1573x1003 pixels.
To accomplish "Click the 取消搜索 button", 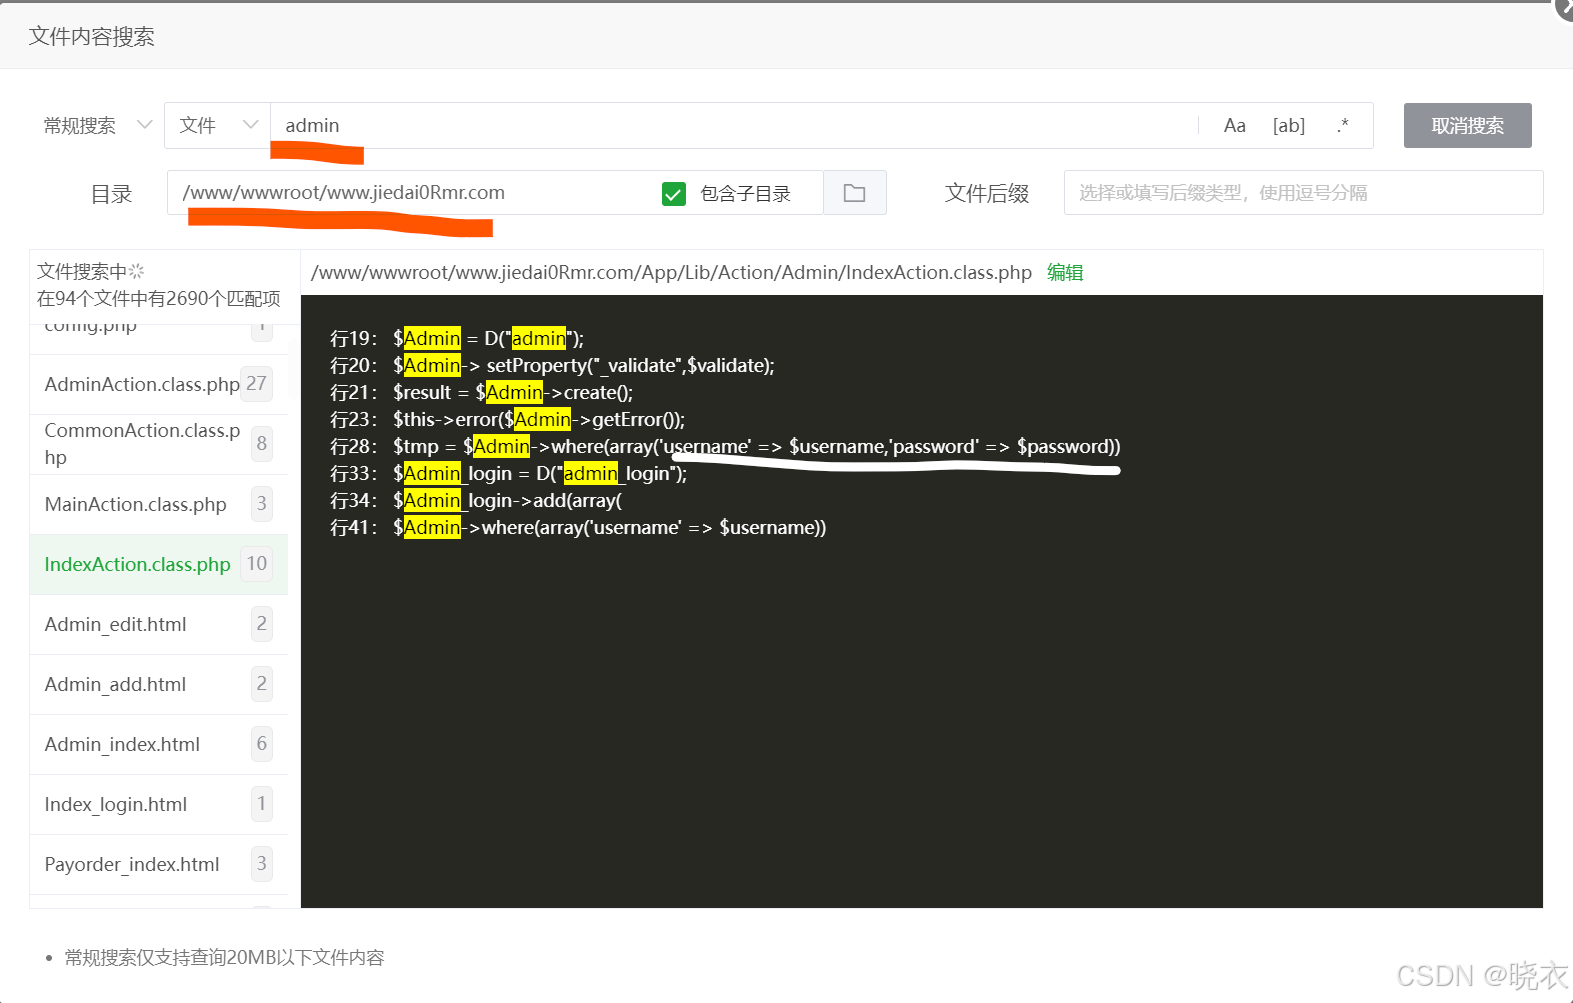I will pos(1467,126).
